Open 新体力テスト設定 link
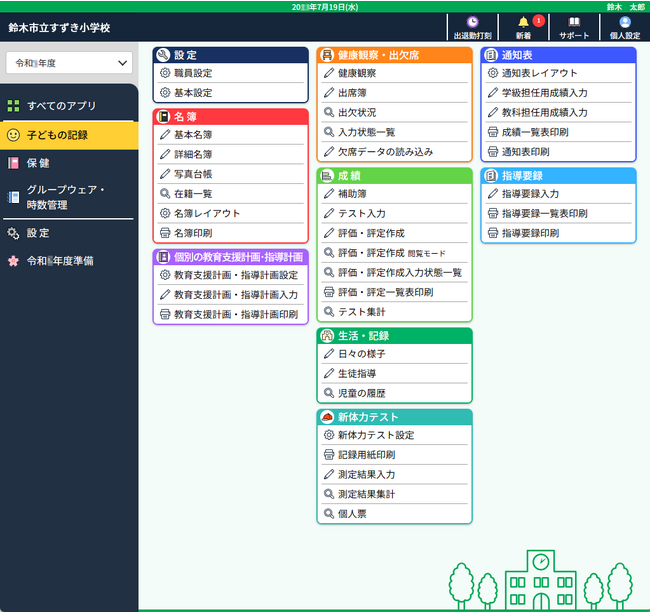 click(375, 435)
